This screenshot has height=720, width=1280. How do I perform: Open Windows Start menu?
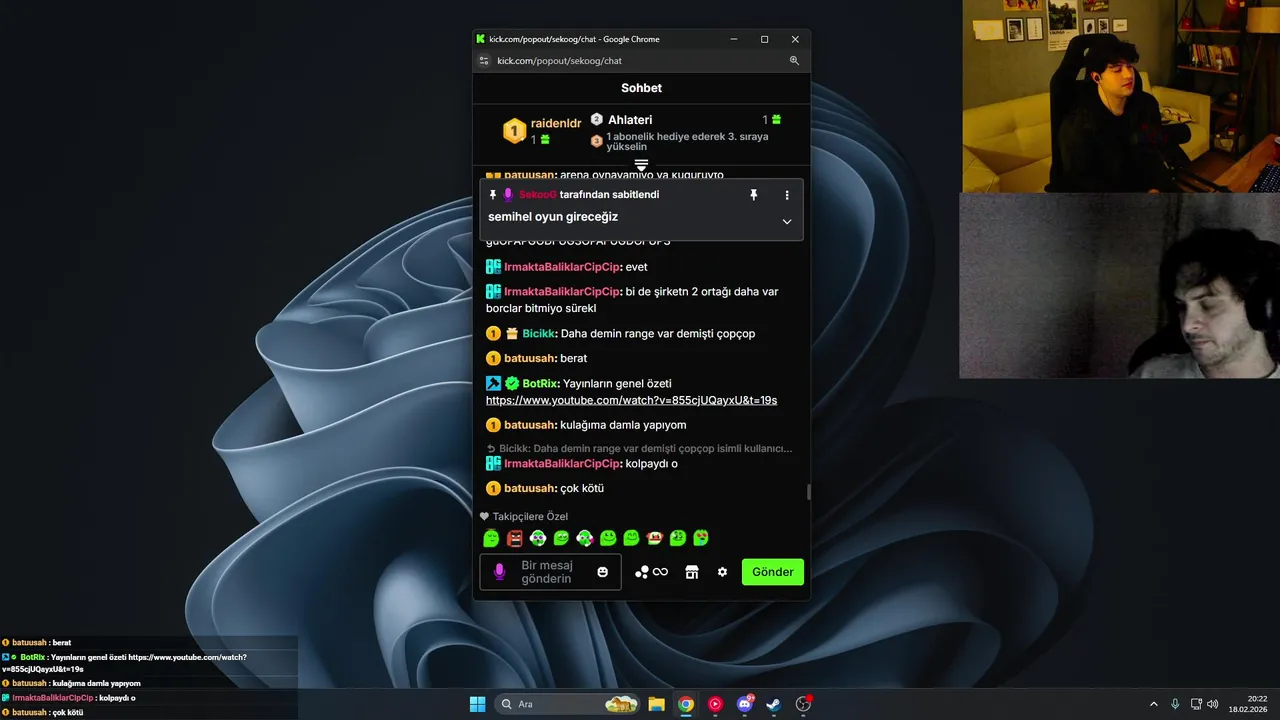tap(477, 704)
